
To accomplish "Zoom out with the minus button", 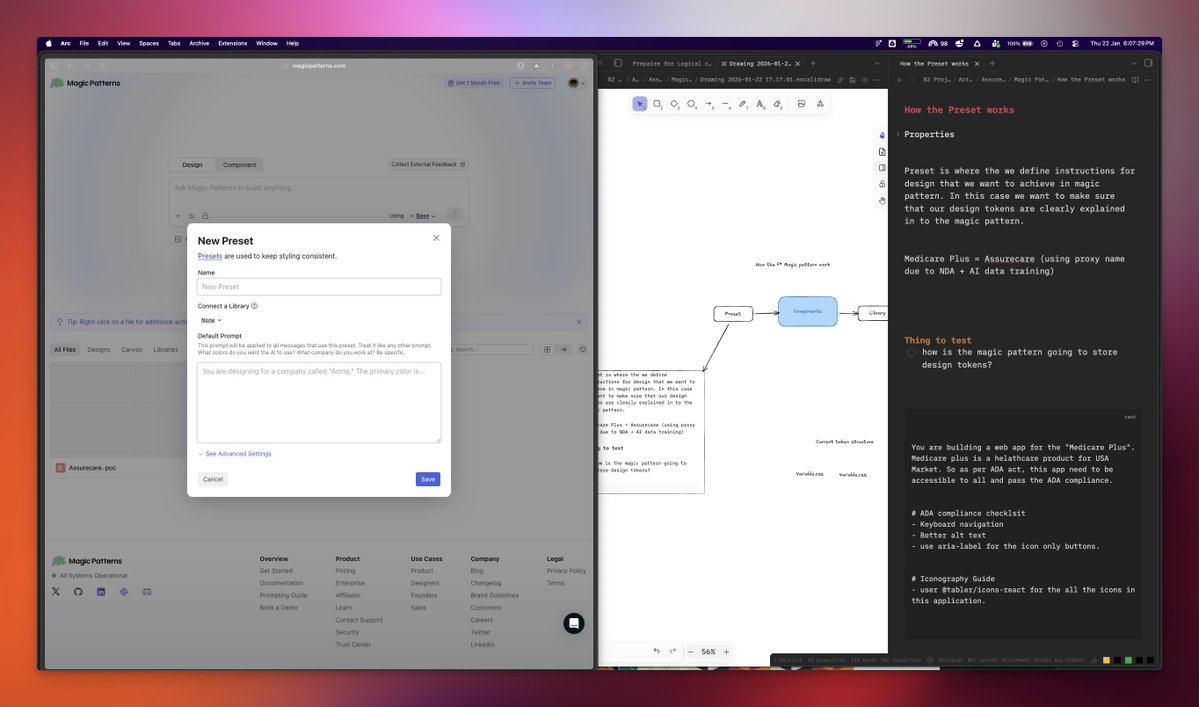I will 690,652.
